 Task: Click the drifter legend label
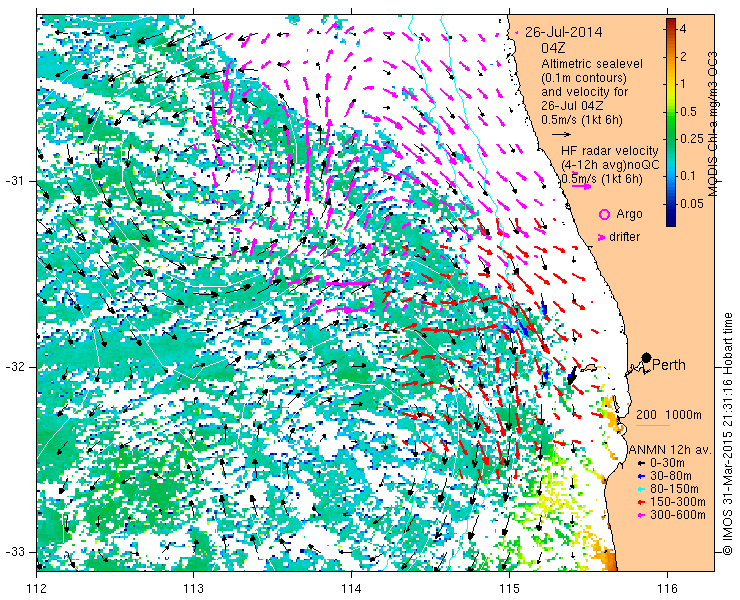pyautogui.click(x=624, y=237)
